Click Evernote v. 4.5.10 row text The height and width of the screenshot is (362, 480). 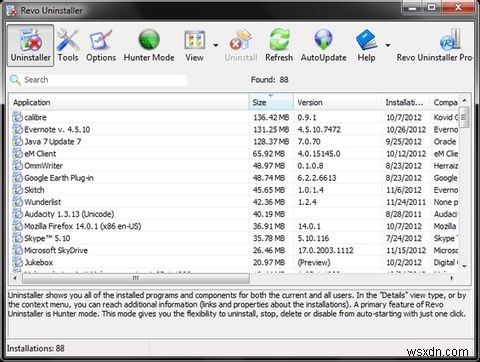(x=57, y=129)
